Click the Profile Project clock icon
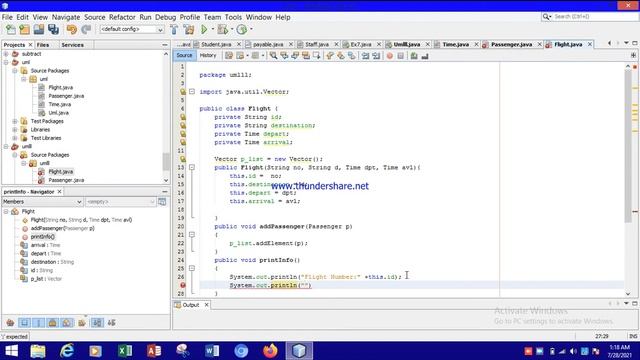This screenshot has height=360, width=640. (x=242, y=29)
